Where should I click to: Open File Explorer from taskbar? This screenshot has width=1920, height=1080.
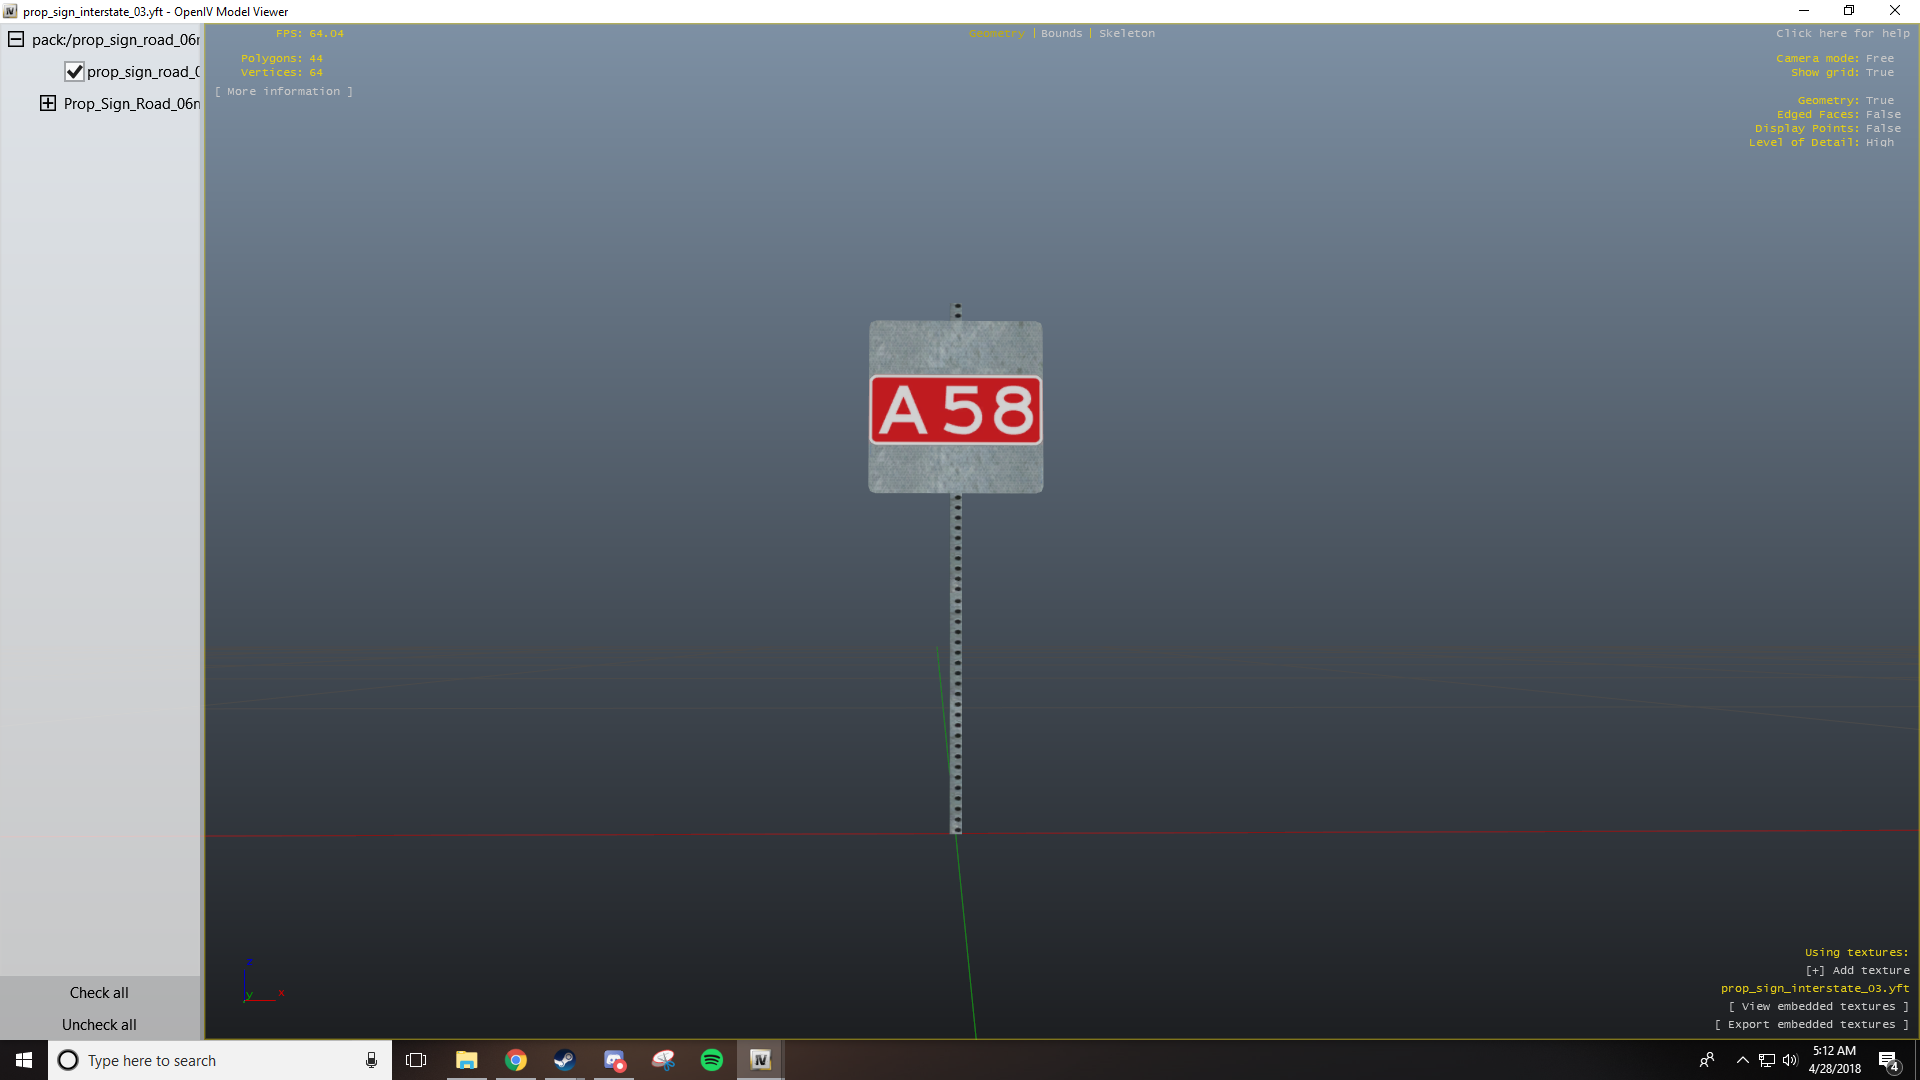(466, 1060)
